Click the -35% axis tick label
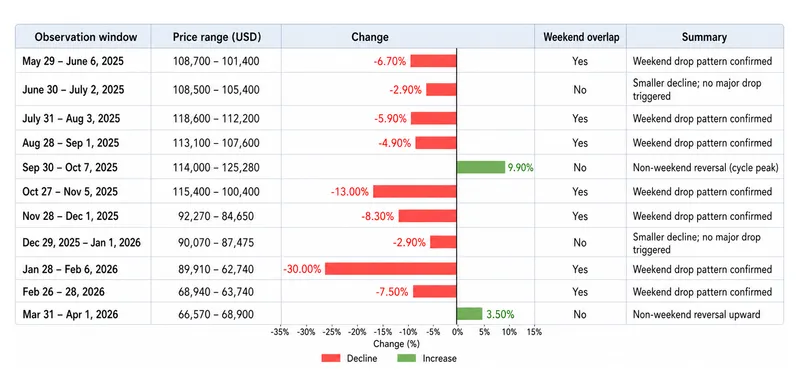This screenshot has width=800, height=387. coord(280,332)
